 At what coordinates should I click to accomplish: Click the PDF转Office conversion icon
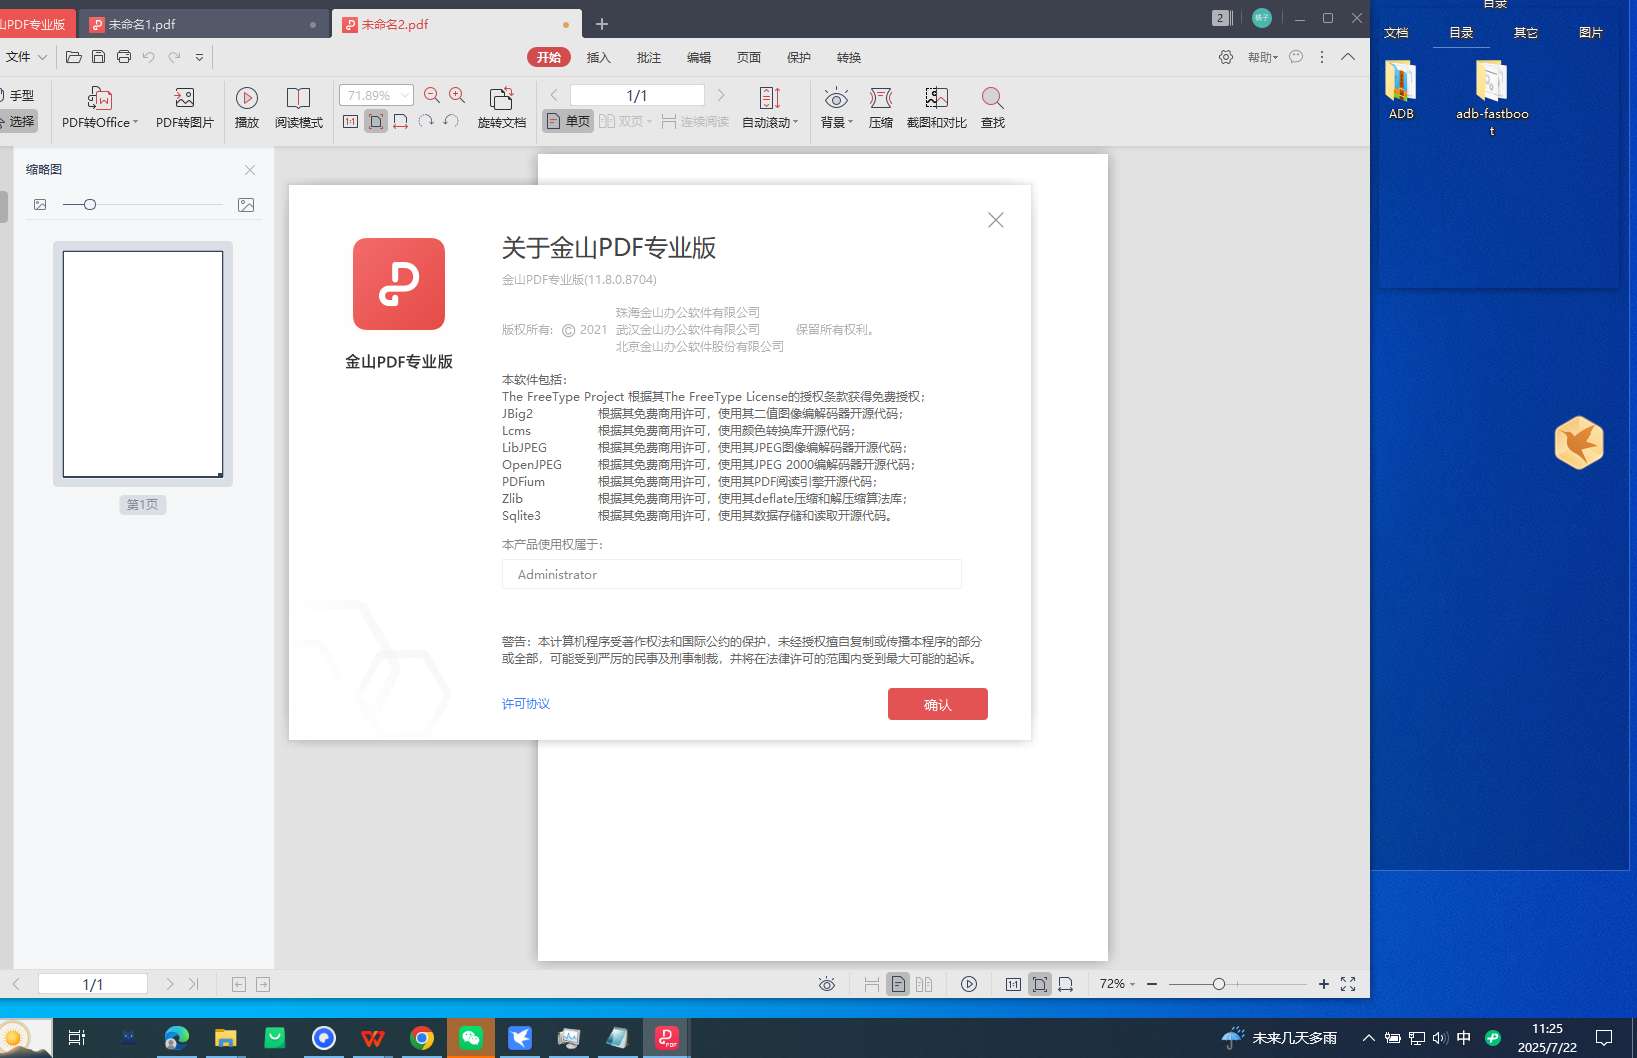(99, 98)
